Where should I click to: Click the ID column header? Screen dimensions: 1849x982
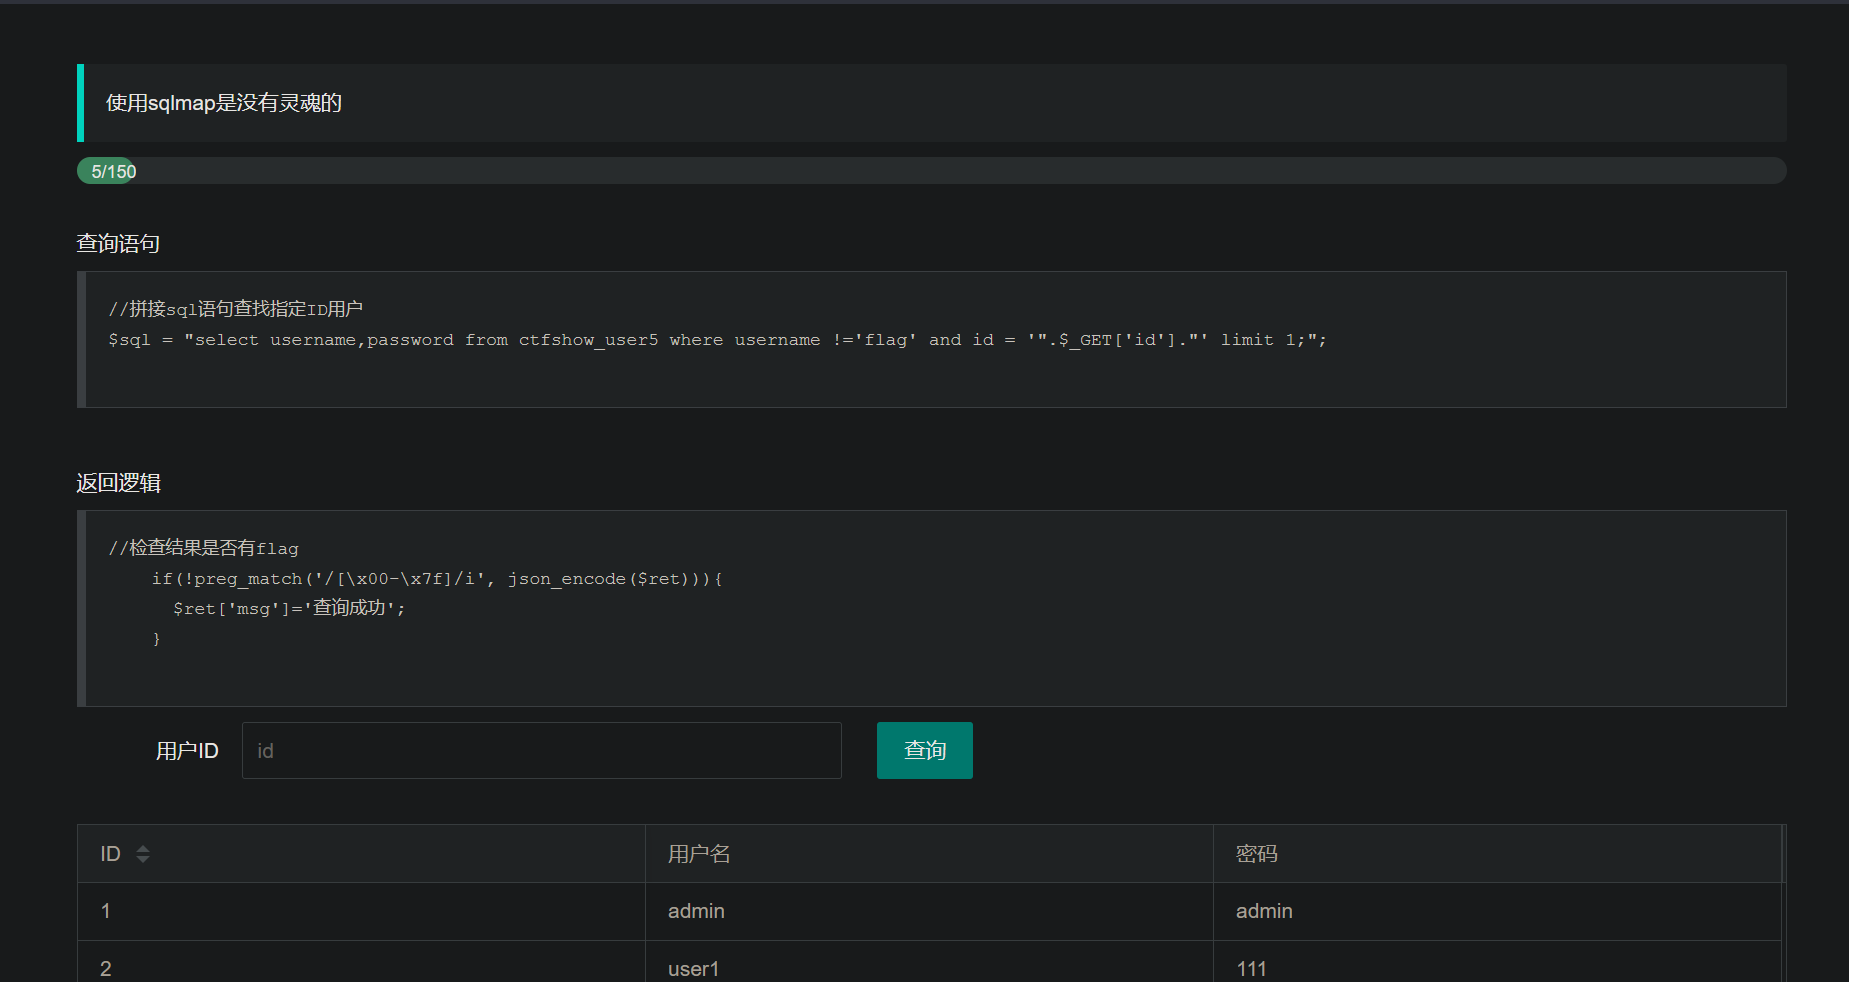click(x=361, y=854)
